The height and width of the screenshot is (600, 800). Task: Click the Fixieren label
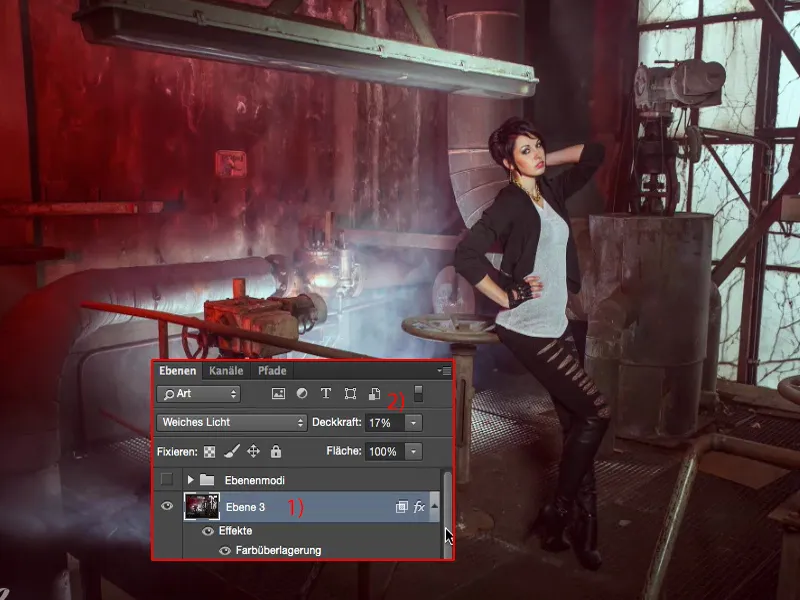point(177,452)
